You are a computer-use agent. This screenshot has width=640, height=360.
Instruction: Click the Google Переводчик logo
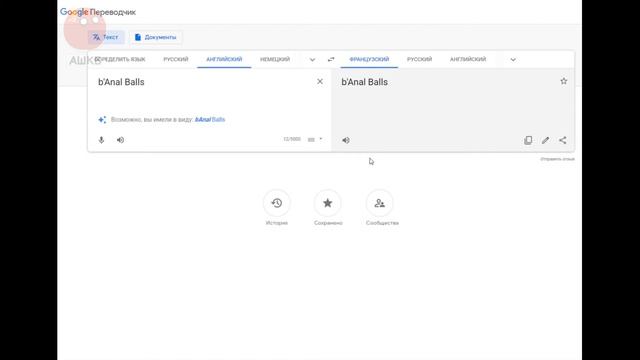pyautogui.click(x=98, y=12)
